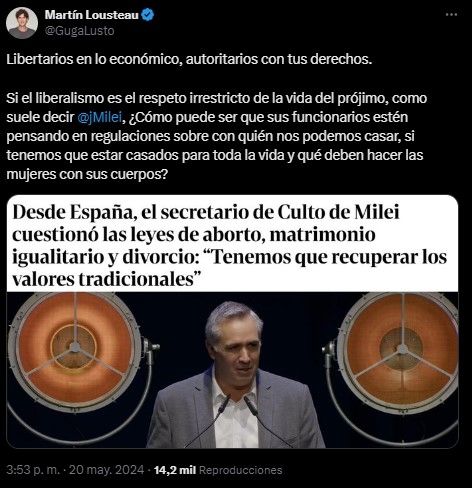Image resolution: width=472 pixels, height=488 pixels.
Task: Open Martín Lousteau's profile avatar
Action: [x=22, y=23]
